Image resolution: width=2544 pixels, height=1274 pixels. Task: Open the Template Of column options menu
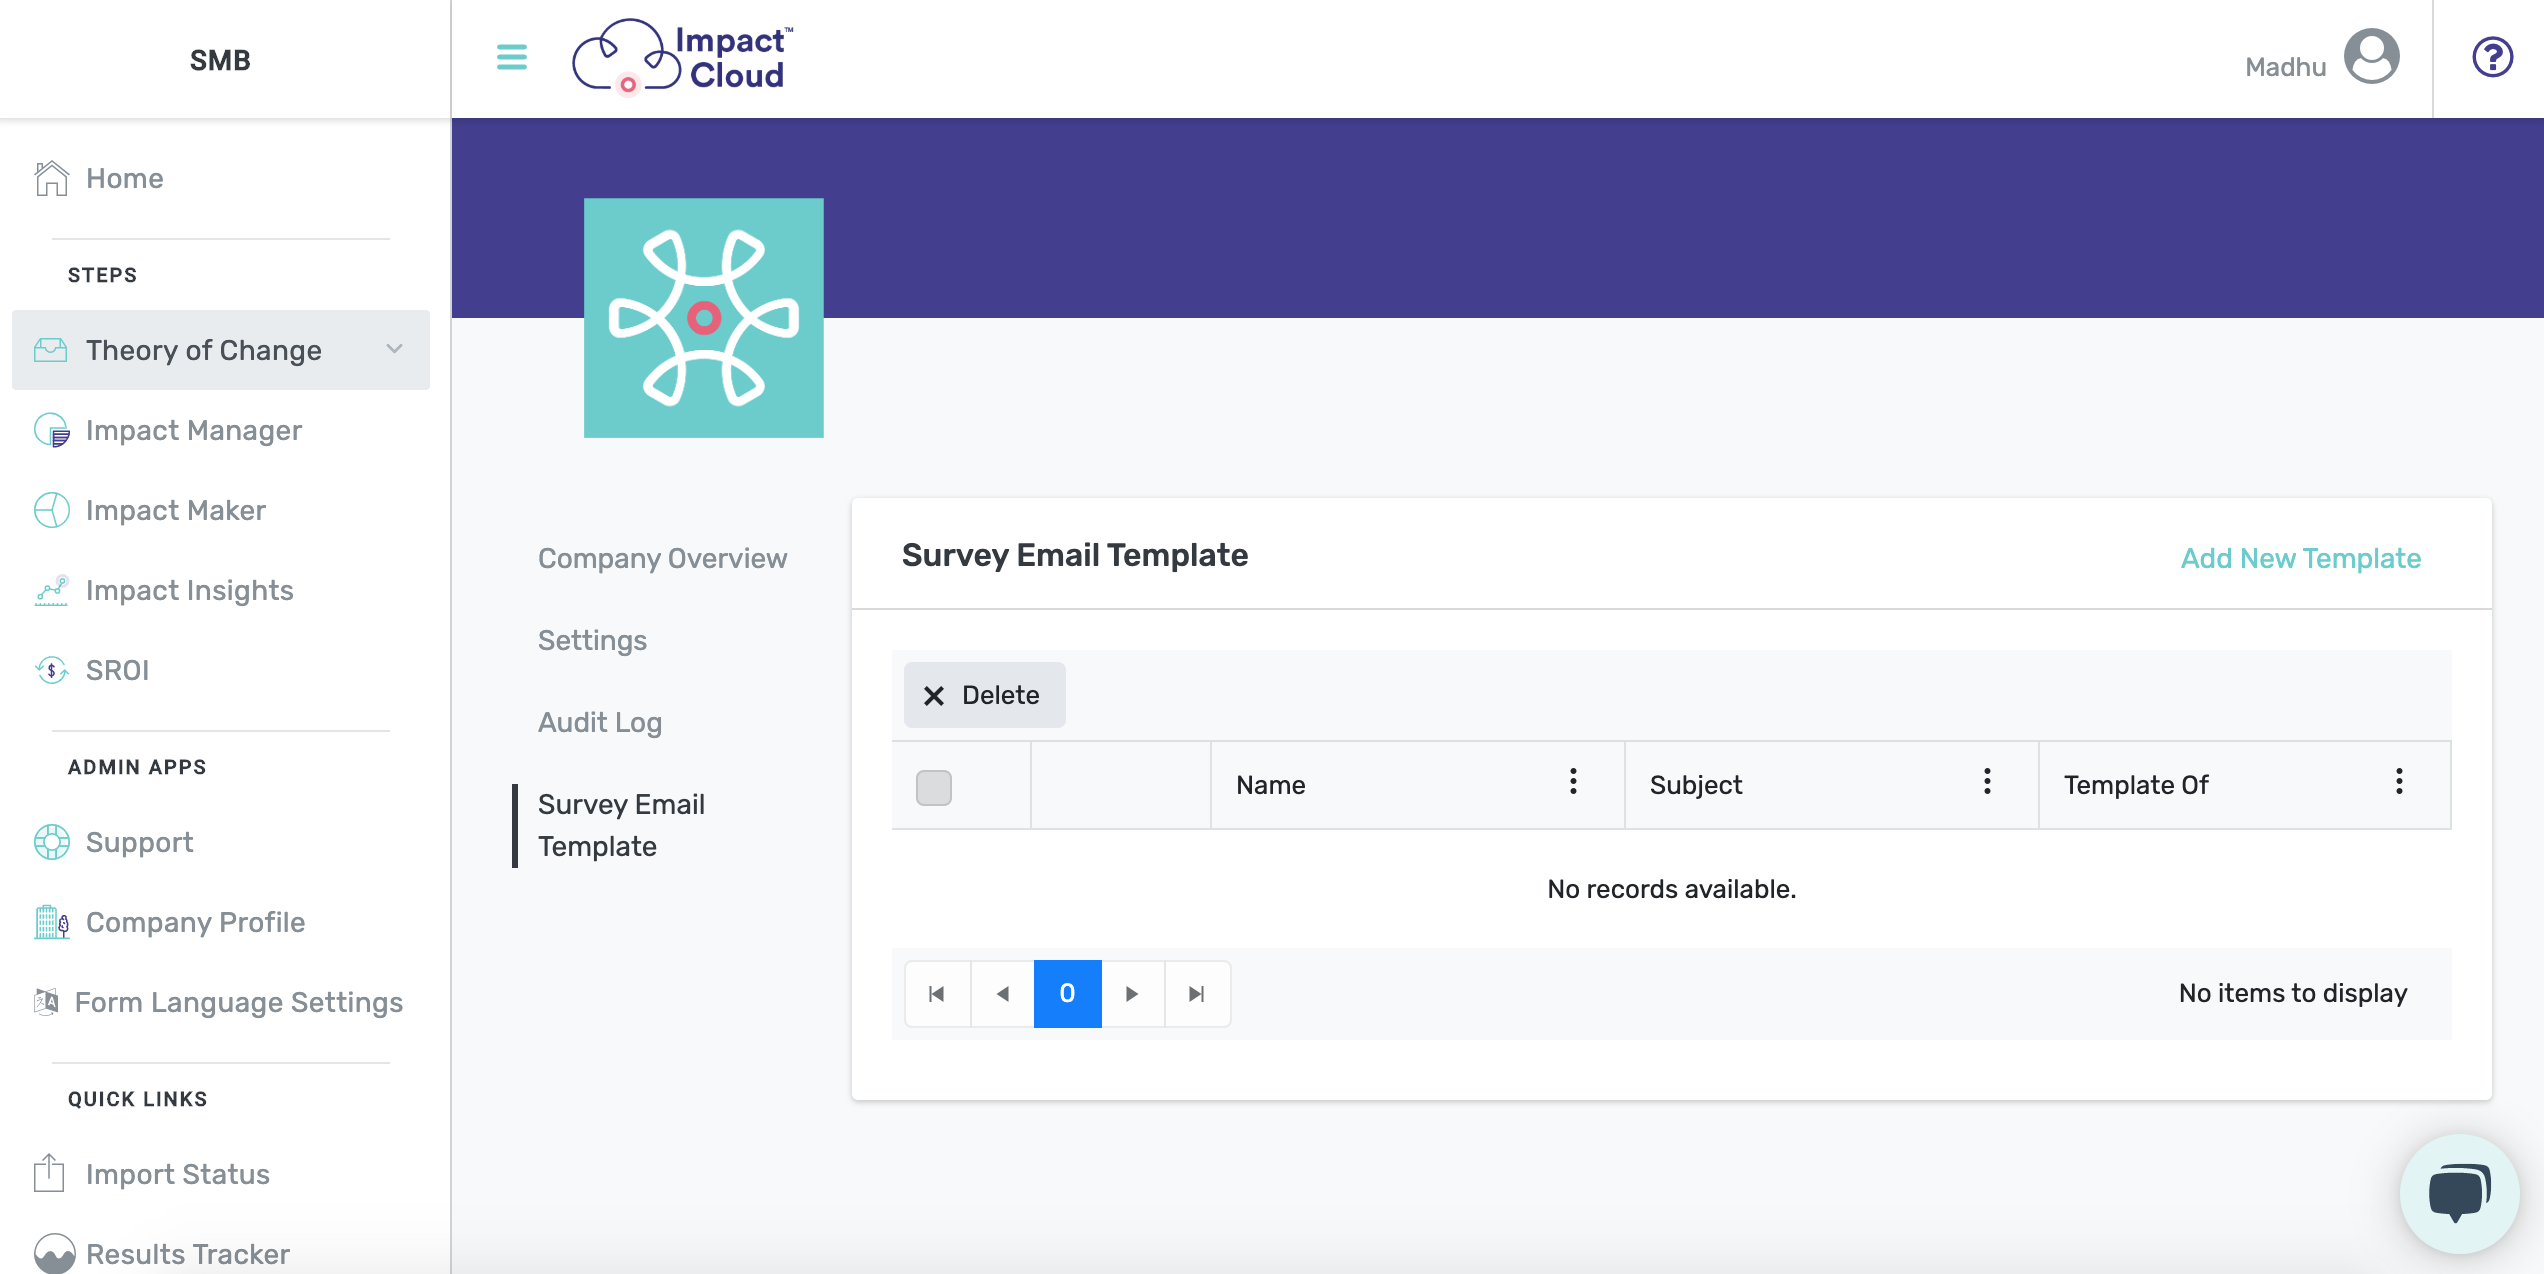2399,782
